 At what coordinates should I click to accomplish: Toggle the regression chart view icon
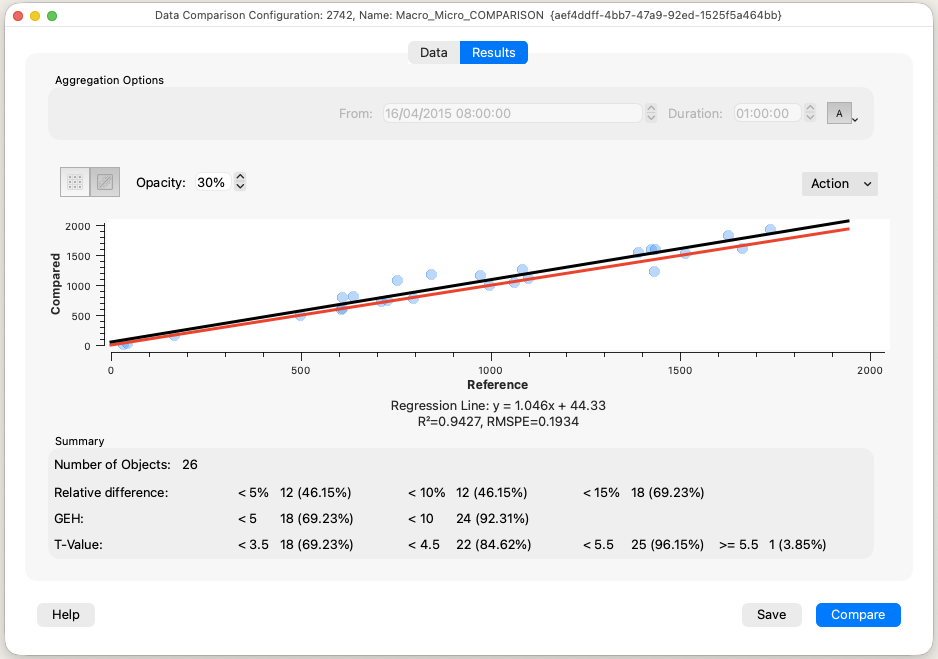point(105,182)
